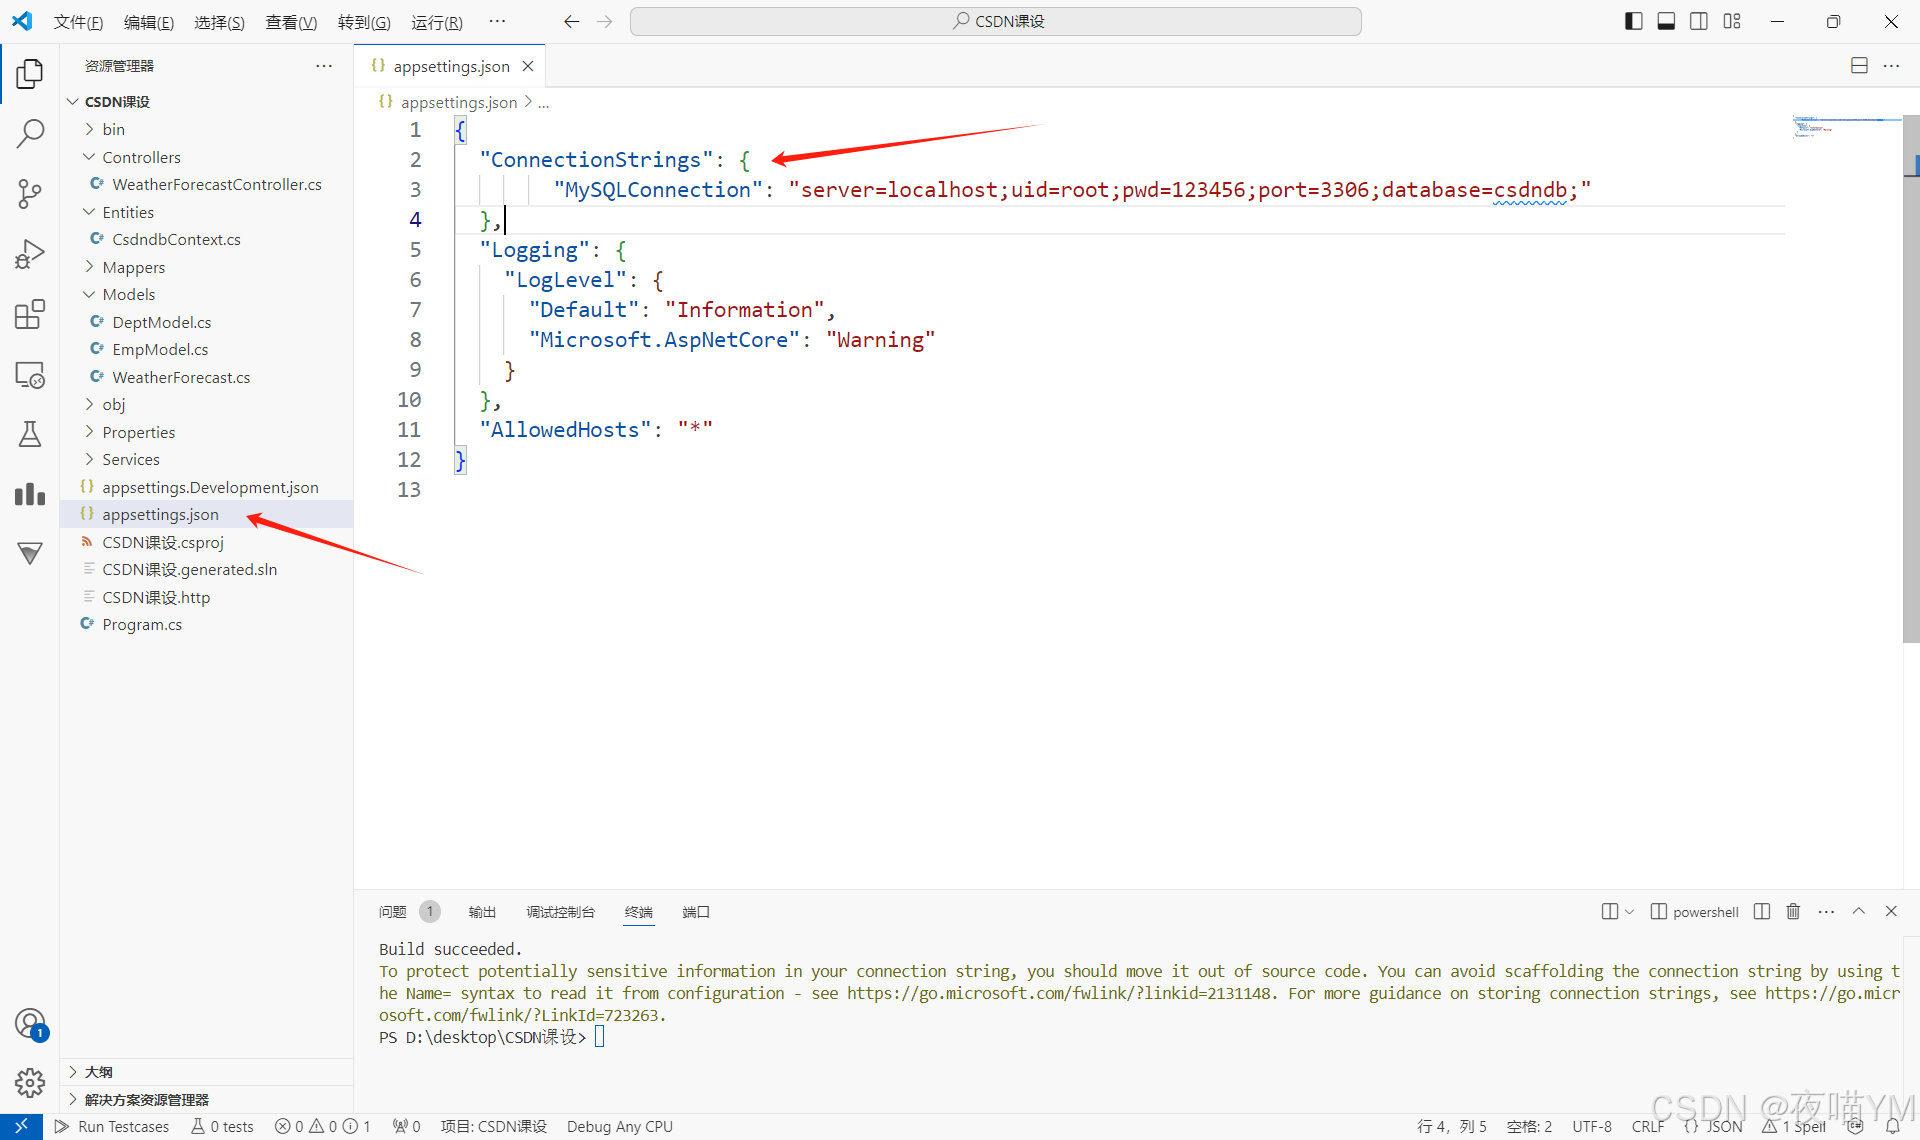
Task: Open the Search view icon
Action: pos(30,133)
